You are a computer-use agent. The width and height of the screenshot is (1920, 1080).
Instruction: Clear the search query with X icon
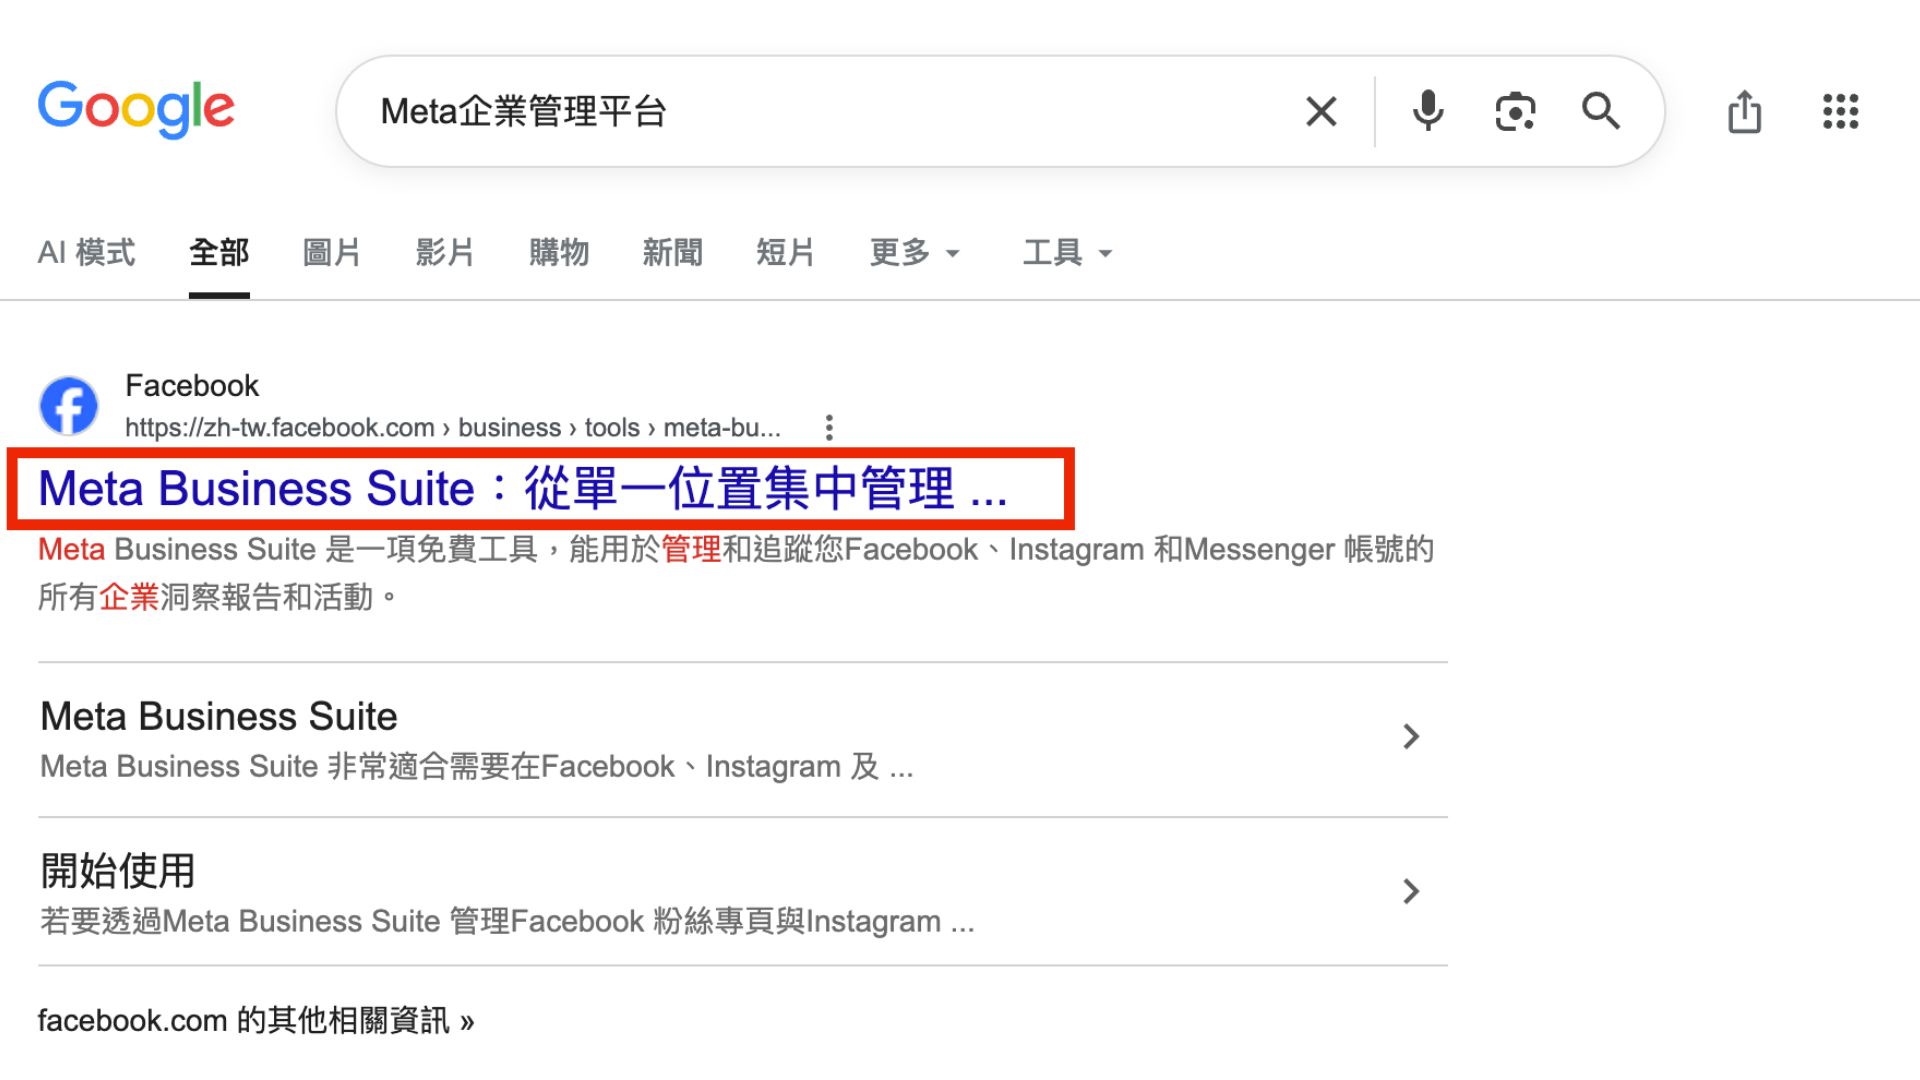[x=1321, y=111]
